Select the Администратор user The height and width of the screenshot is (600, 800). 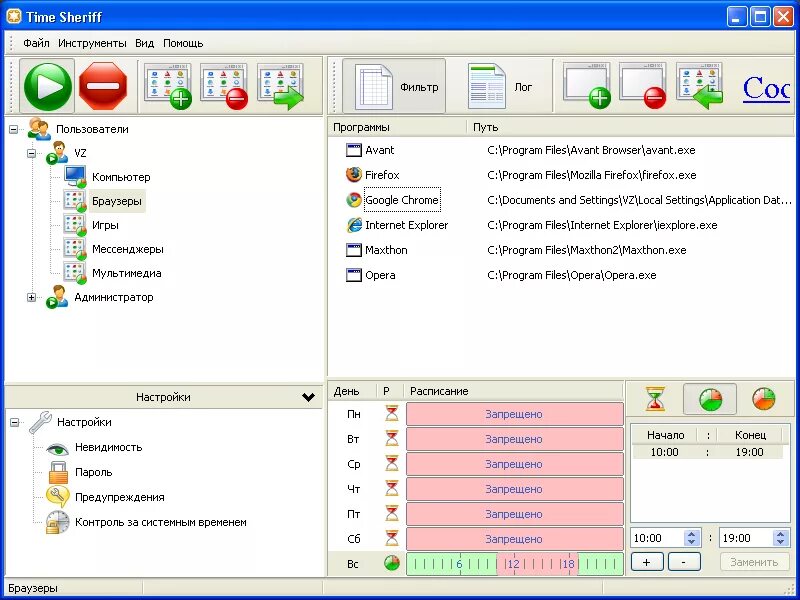tap(113, 297)
